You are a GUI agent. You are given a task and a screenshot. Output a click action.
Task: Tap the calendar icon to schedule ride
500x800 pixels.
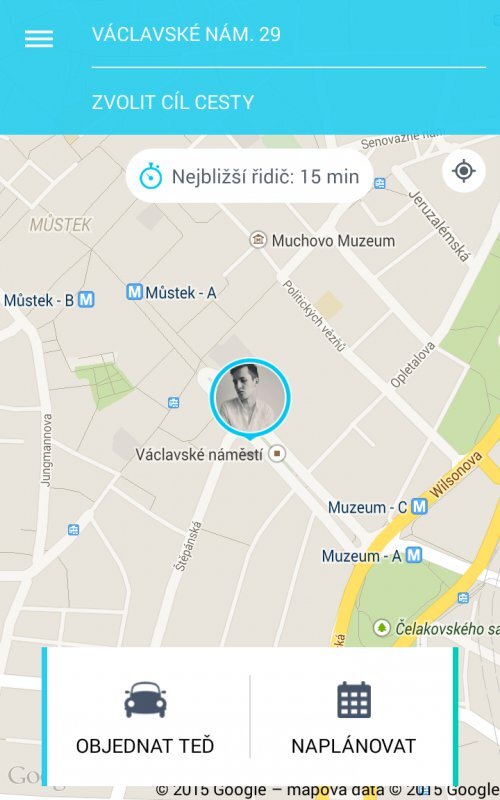tap(354, 699)
